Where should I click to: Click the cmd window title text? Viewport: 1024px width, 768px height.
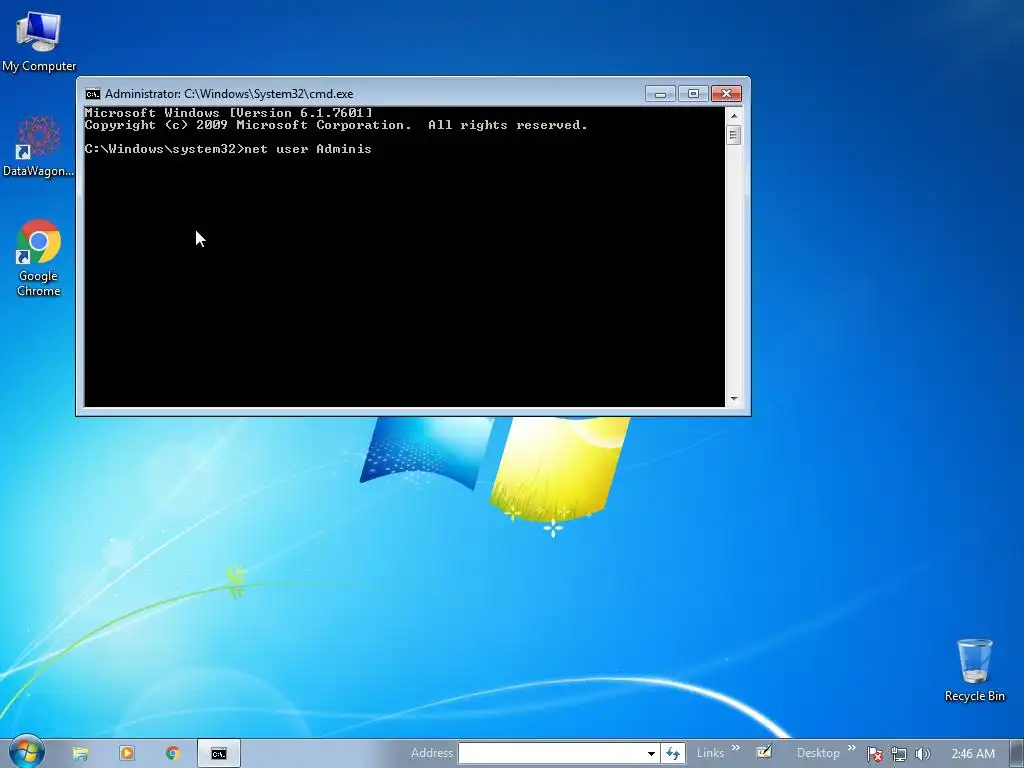click(x=229, y=94)
